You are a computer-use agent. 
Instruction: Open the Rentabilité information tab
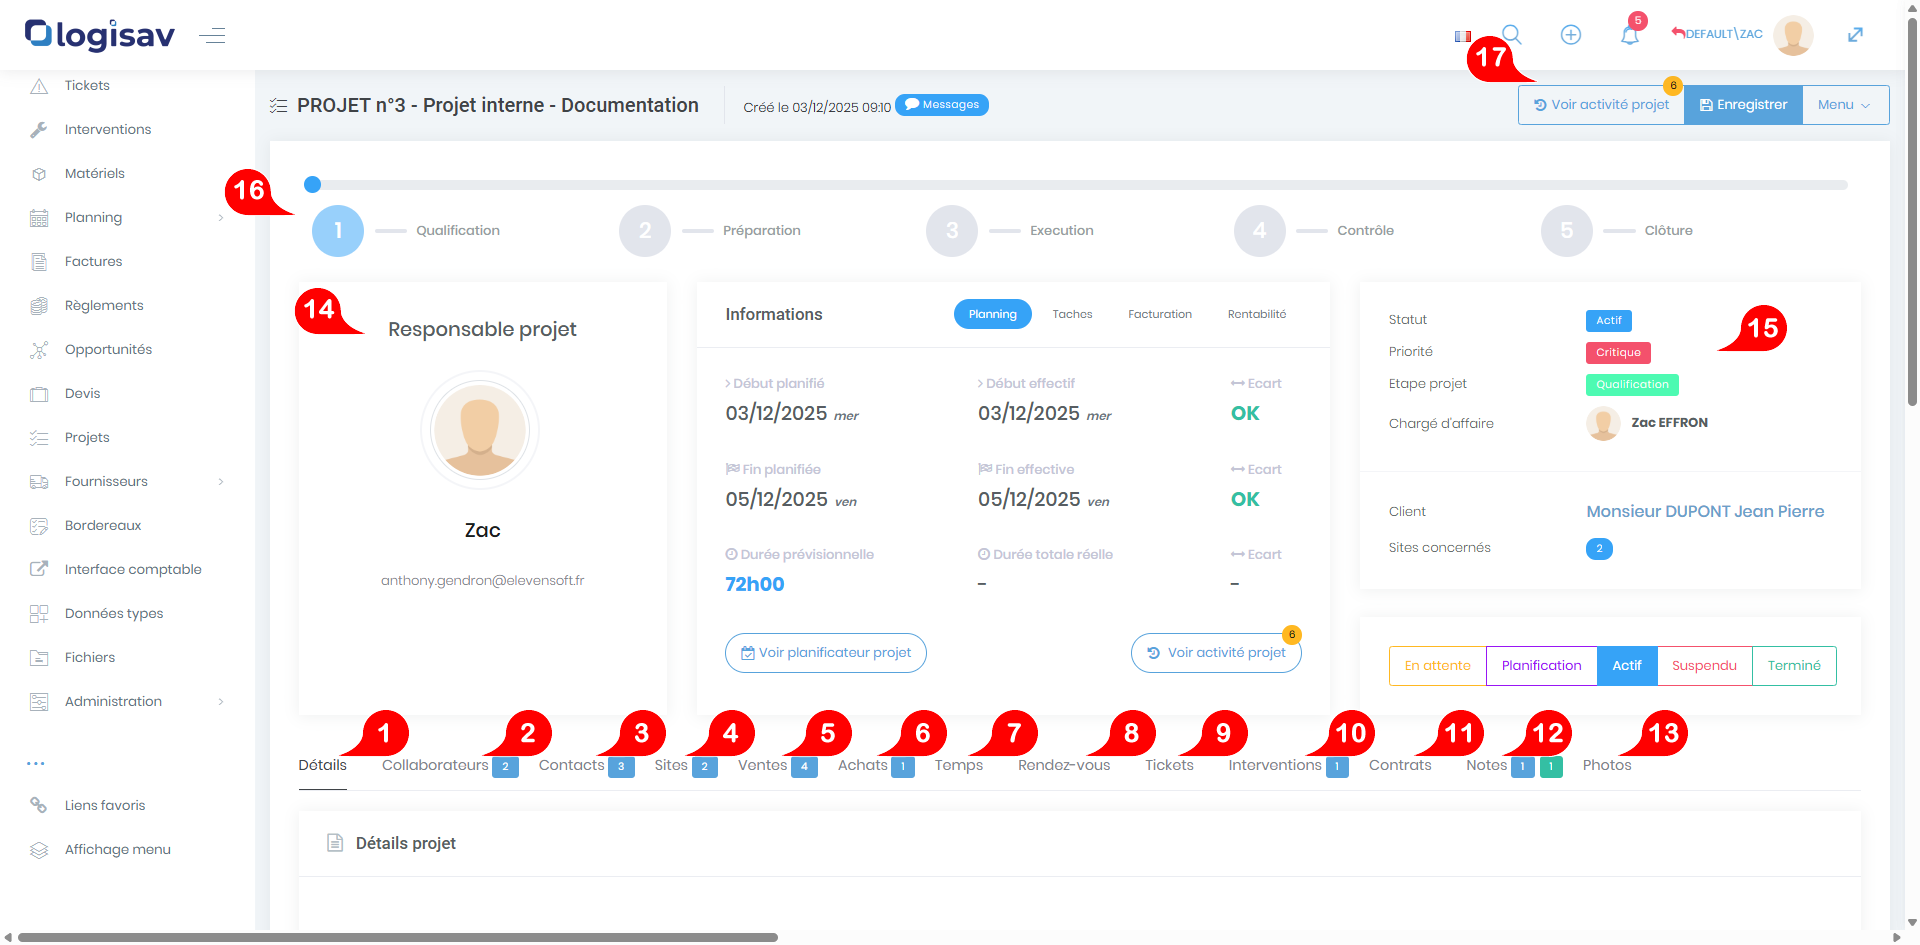pos(1256,314)
